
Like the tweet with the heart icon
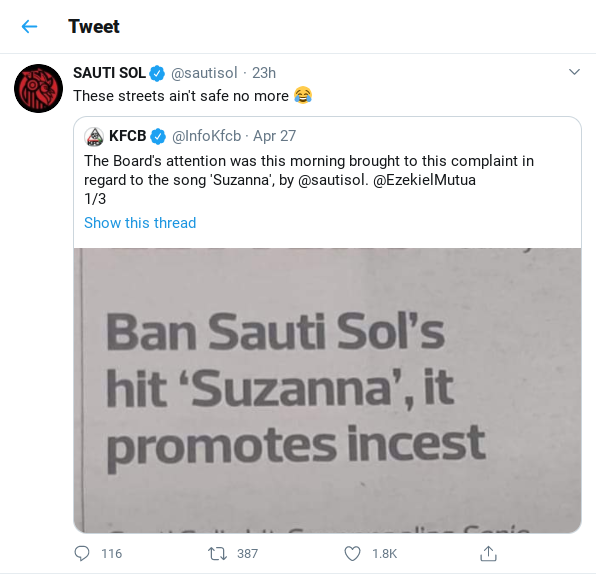(x=352, y=553)
